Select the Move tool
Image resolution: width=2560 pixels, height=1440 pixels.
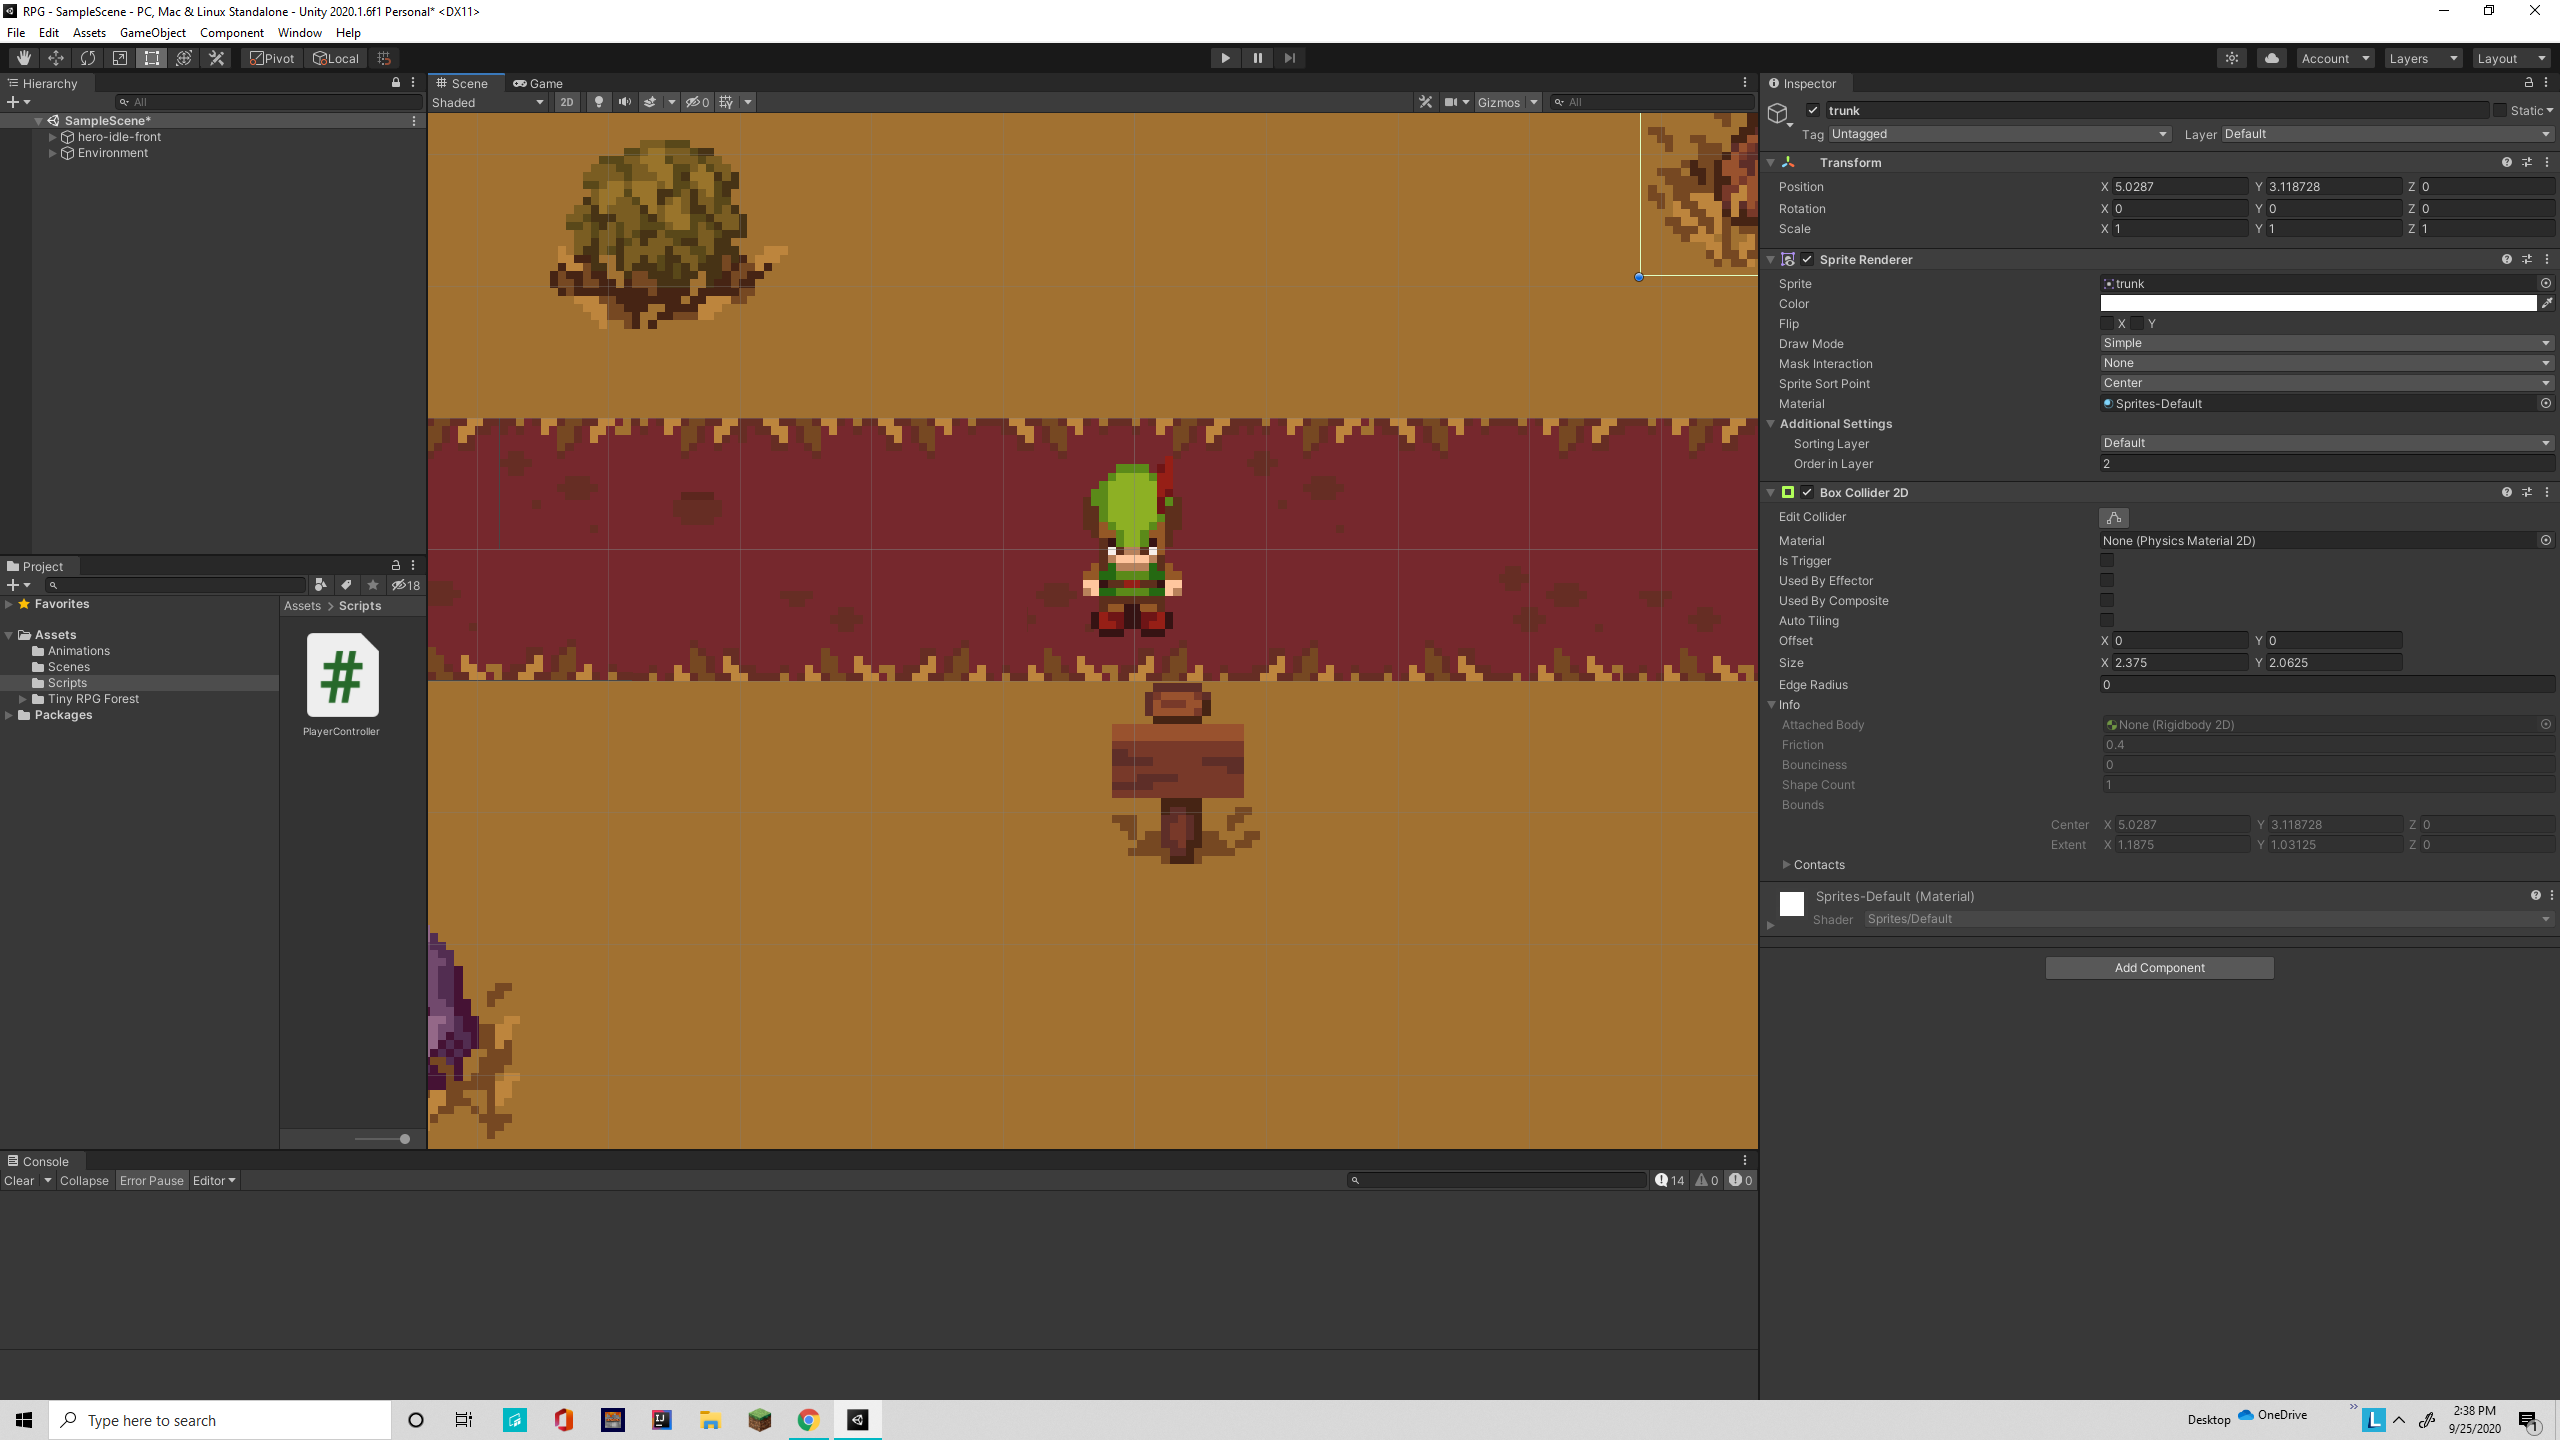point(56,58)
